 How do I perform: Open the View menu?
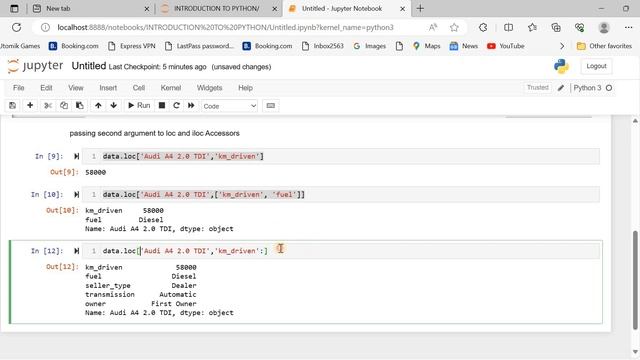coord(76,88)
